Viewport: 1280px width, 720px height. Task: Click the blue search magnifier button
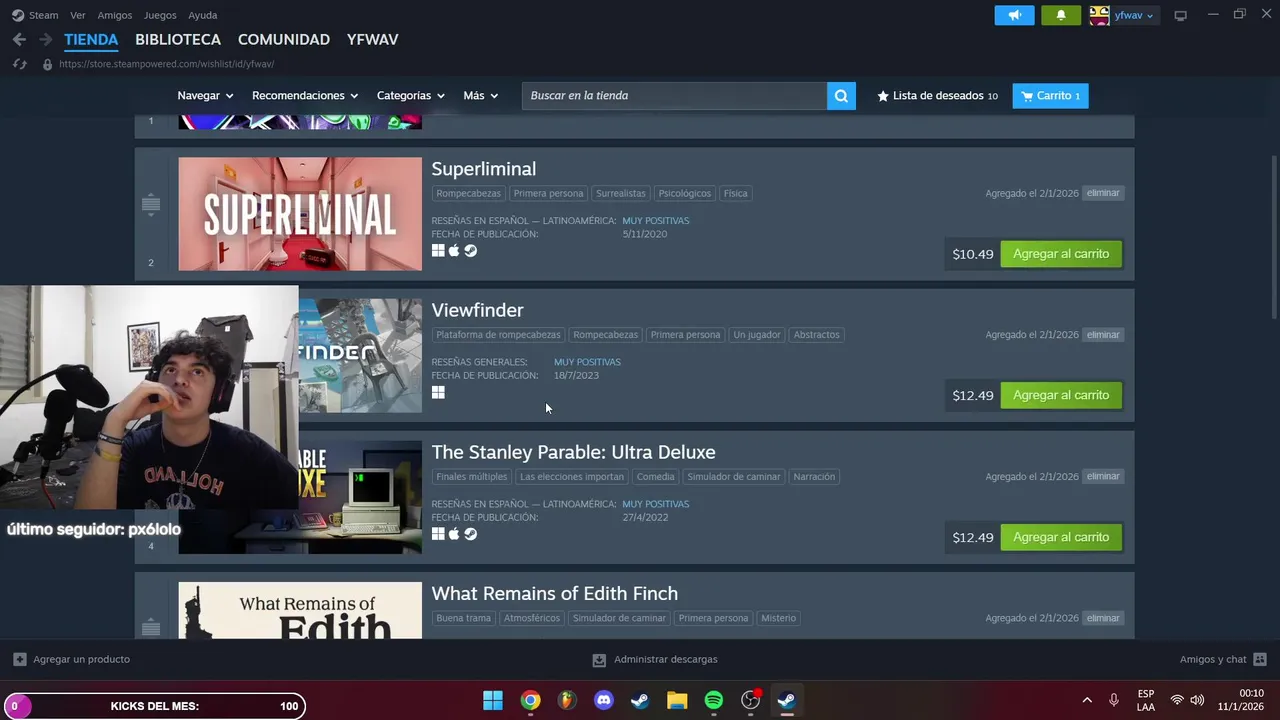click(841, 96)
